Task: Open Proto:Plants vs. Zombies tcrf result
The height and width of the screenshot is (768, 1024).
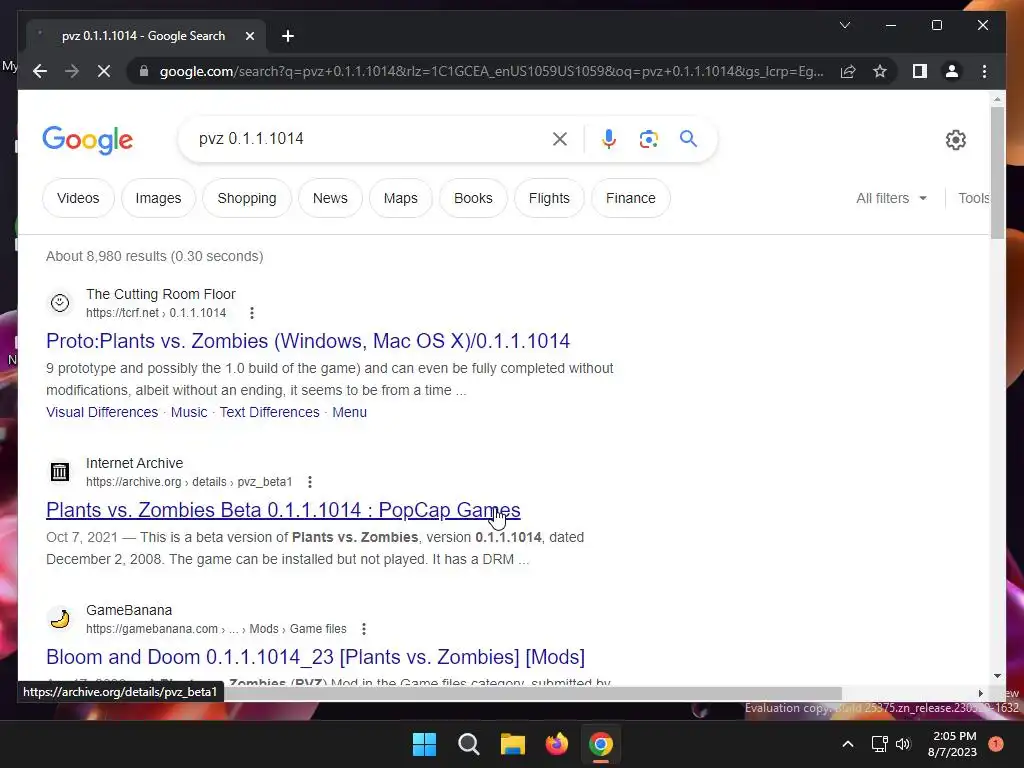Action: click(x=308, y=341)
